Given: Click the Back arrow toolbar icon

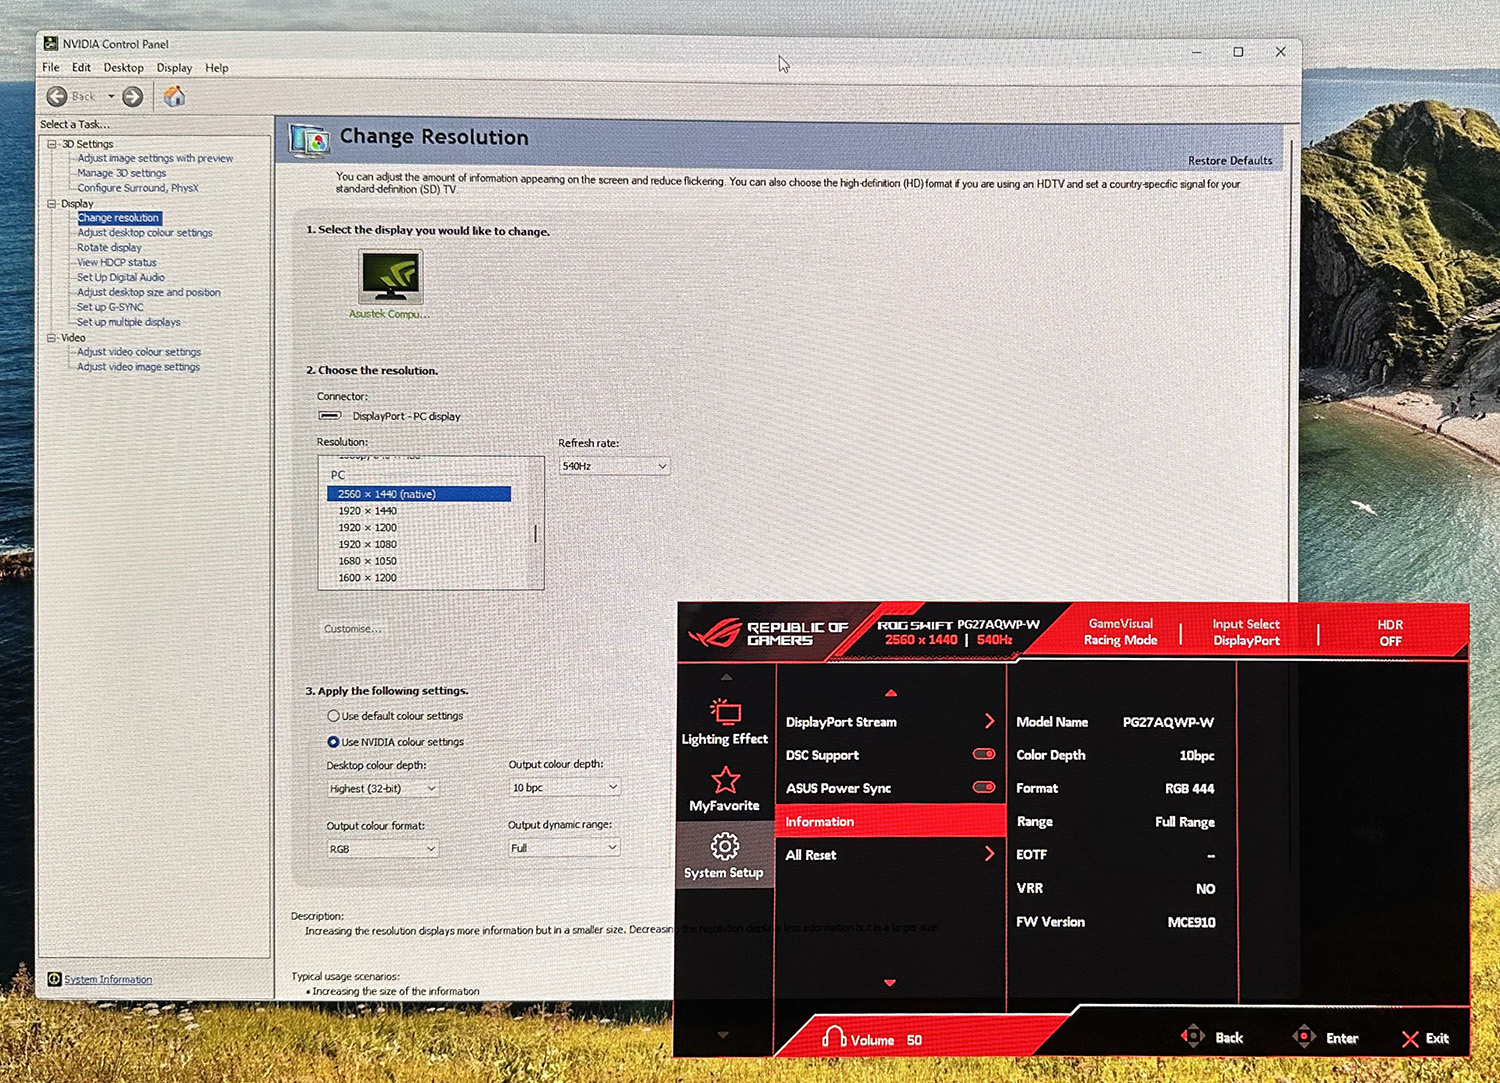Looking at the screenshot, I should coord(58,97).
